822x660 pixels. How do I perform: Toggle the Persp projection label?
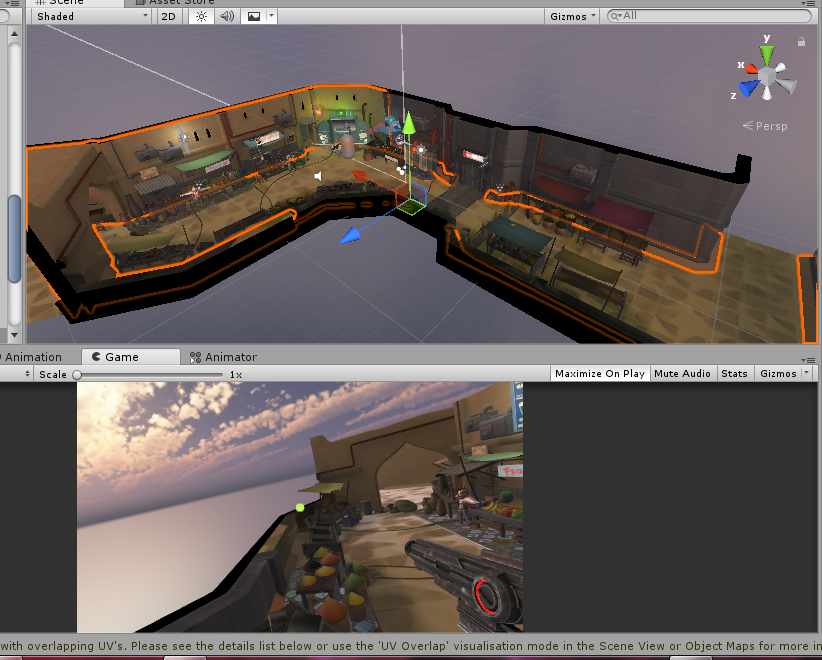pyautogui.click(x=765, y=126)
